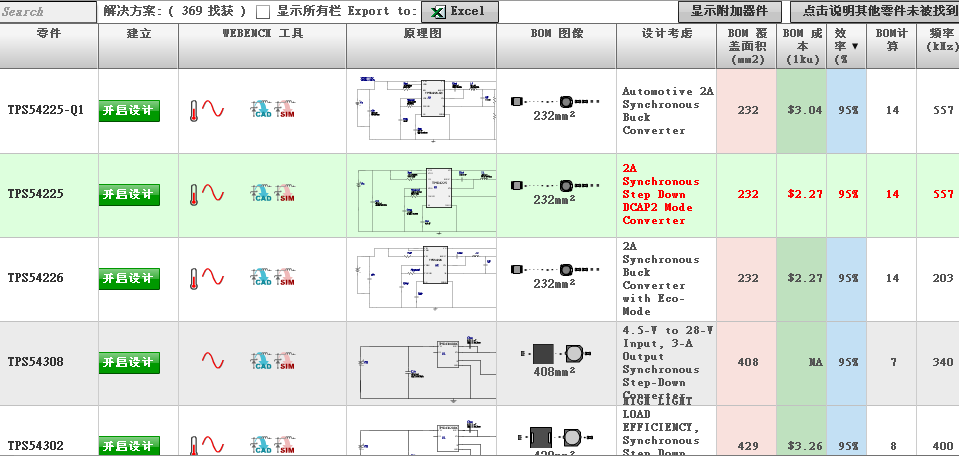The width and height of the screenshot is (964, 456).
Task: Click 开启设计 for TPS54225-Q1
Action: pyautogui.click(x=129, y=111)
